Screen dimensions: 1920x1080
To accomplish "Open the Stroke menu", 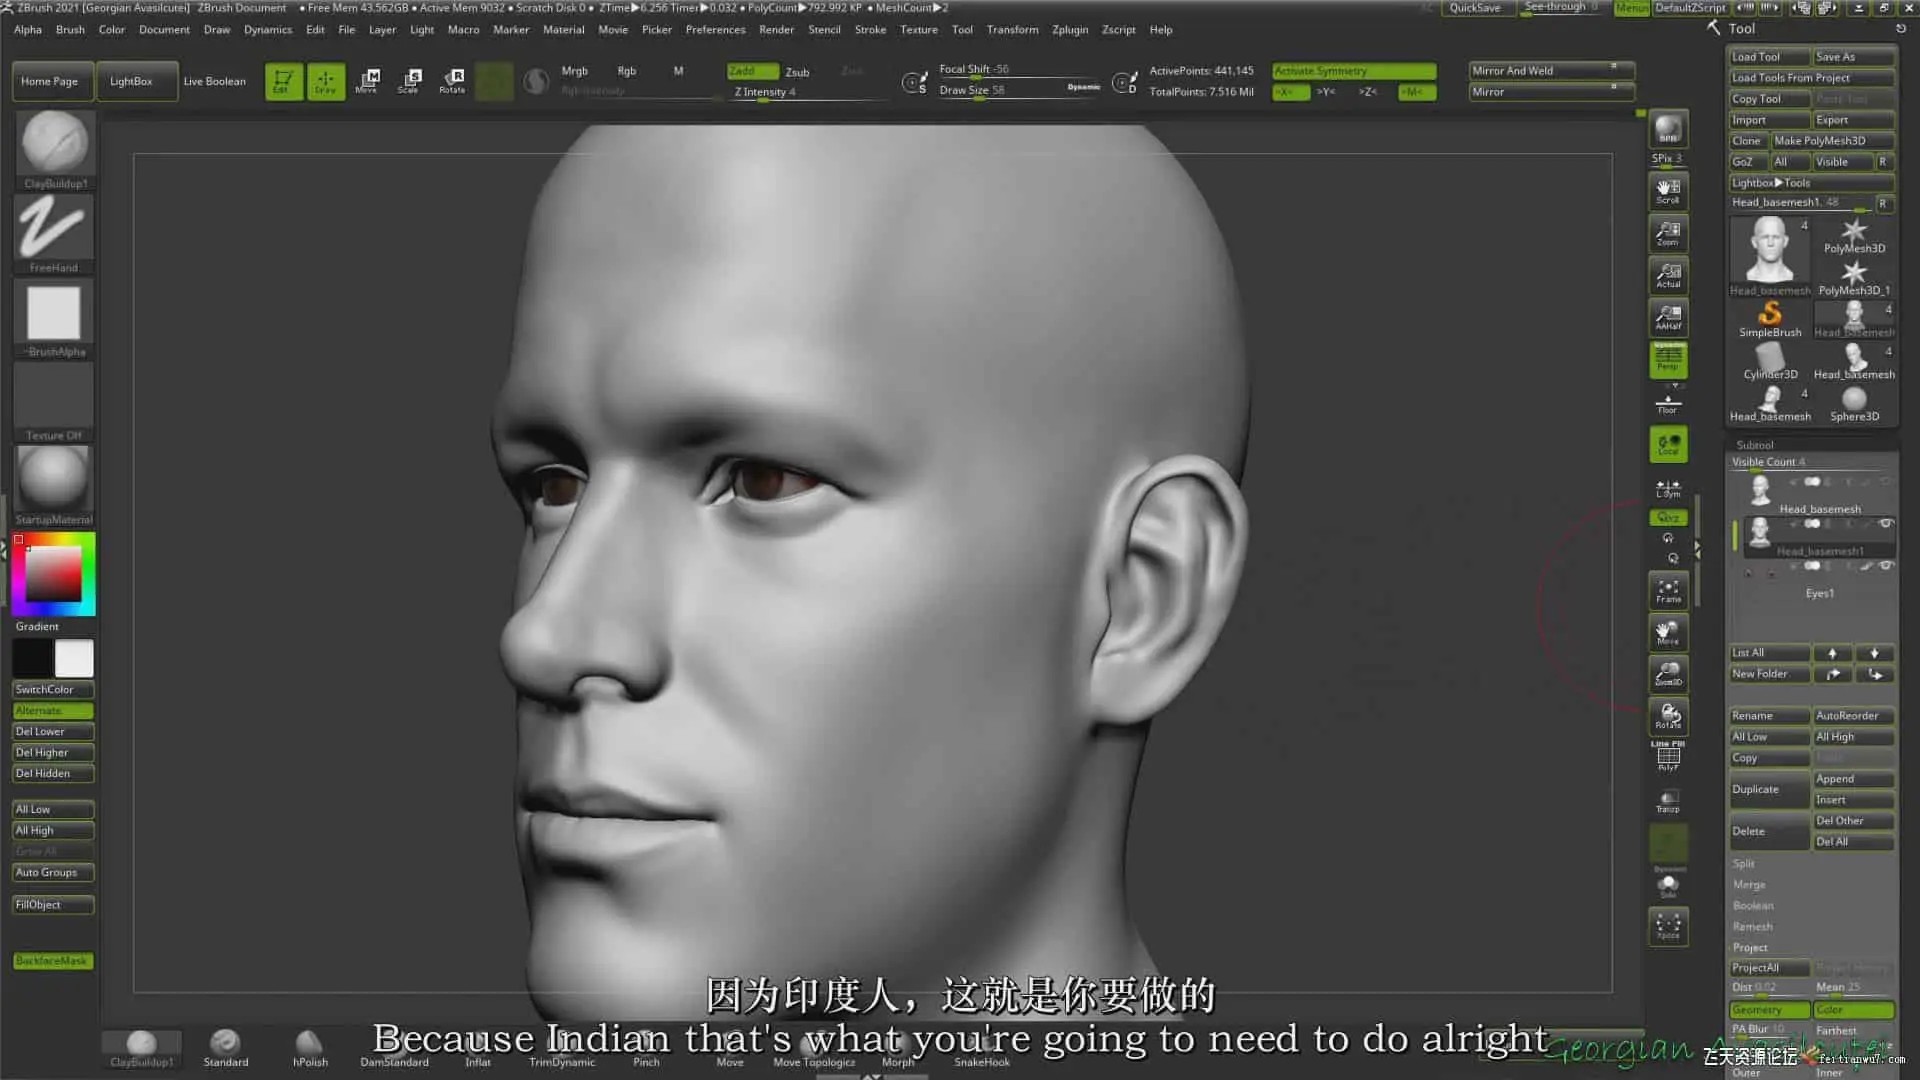I will [x=870, y=30].
